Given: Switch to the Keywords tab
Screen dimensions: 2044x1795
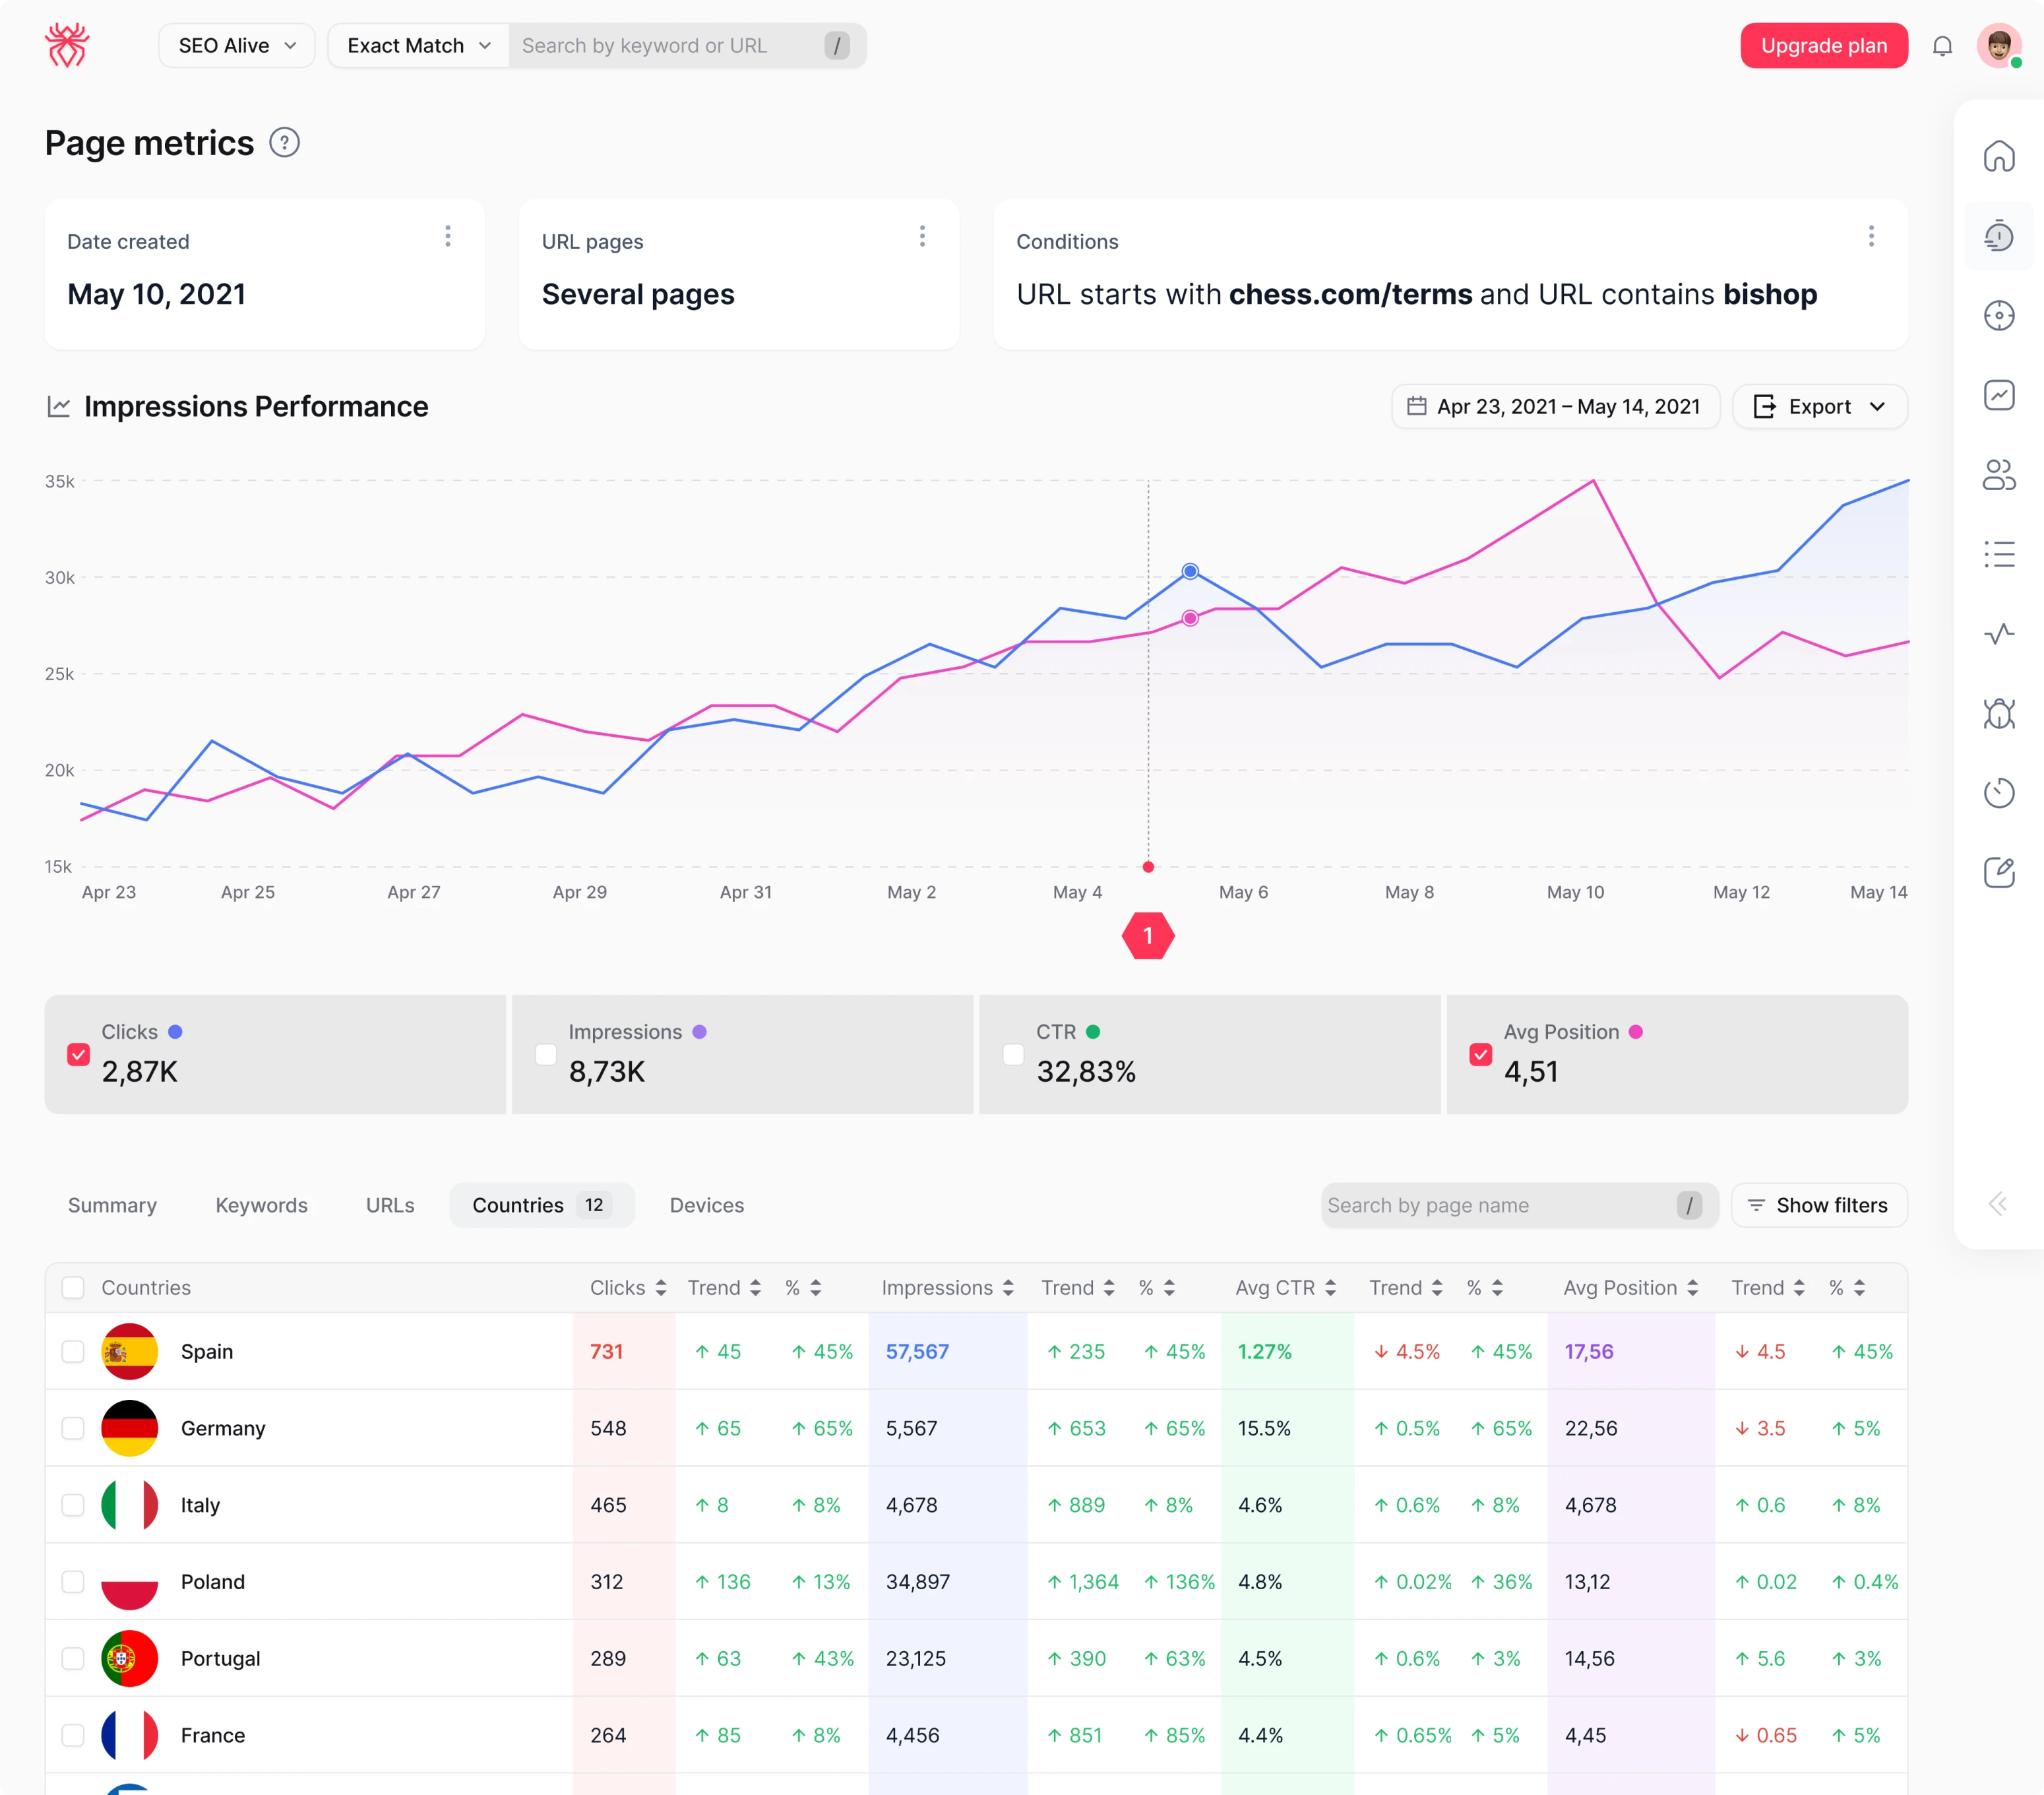Looking at the screenshot, I should pos(261,1205).
